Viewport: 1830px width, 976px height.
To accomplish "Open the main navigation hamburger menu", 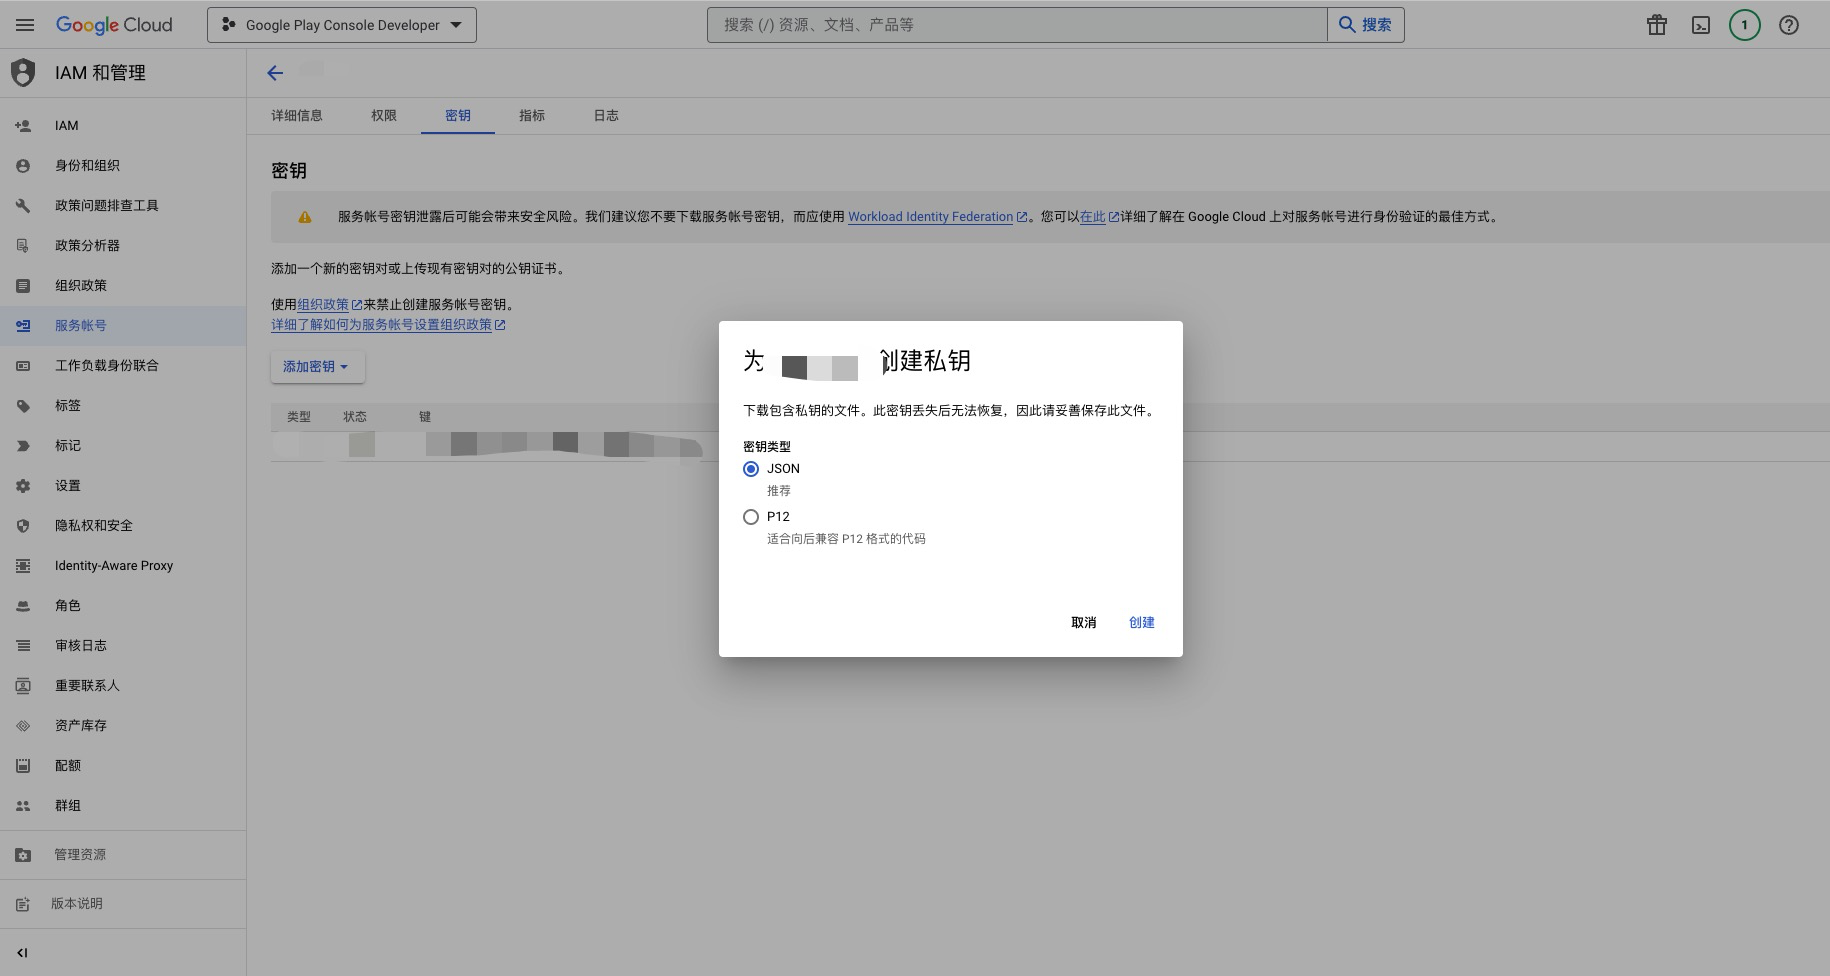I will pos(25,25).
